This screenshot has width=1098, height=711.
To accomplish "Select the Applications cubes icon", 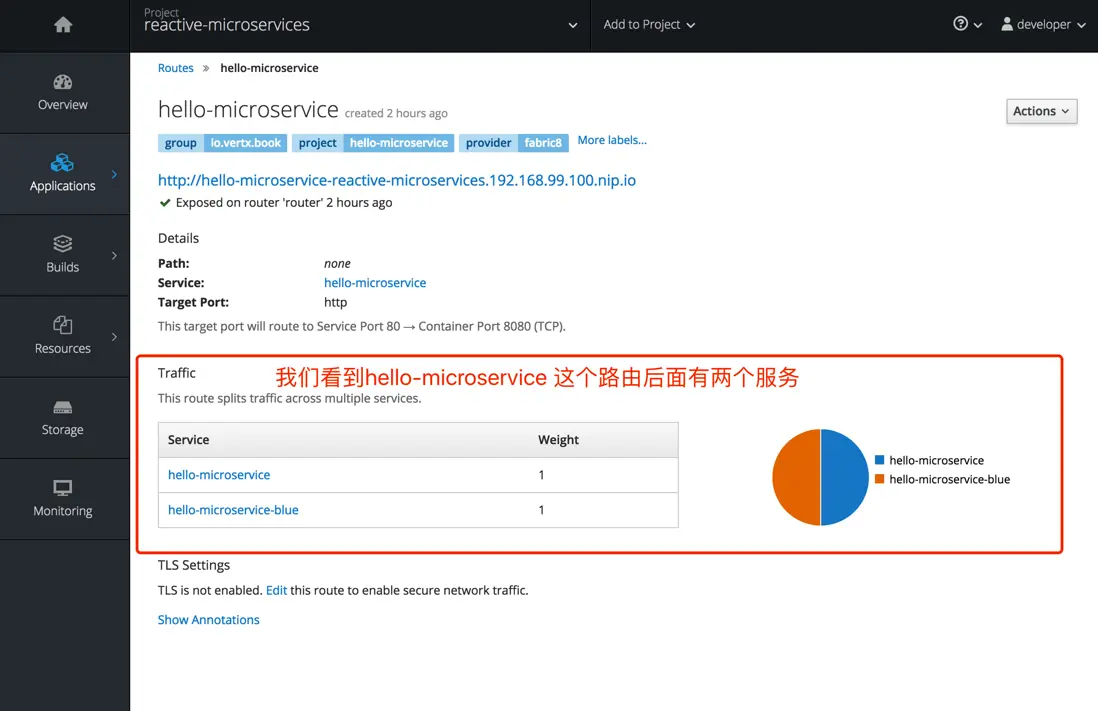I will pyautogui.click(x=63, y=163).
